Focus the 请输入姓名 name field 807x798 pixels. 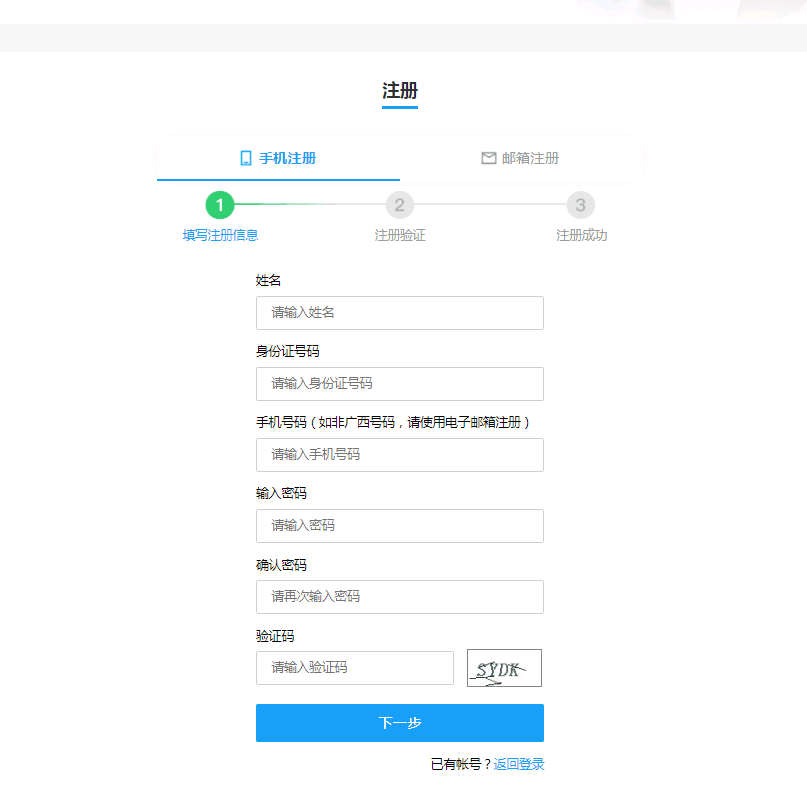[x=399, y=313]
